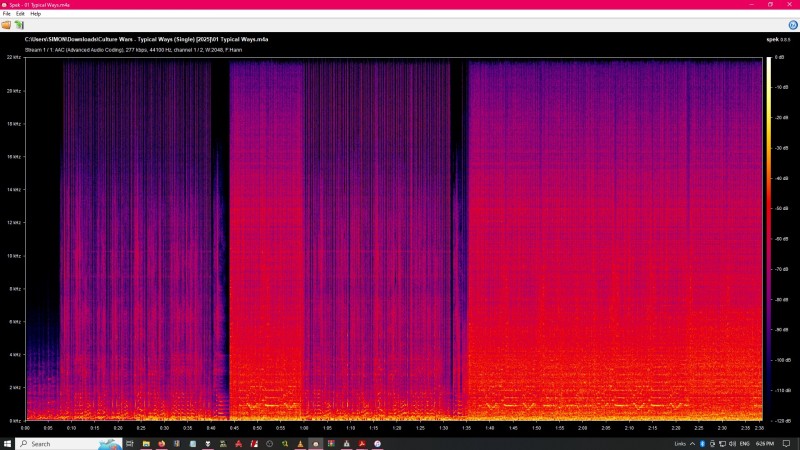Open the File menu

pyautogui.click(x=6, y=14)
